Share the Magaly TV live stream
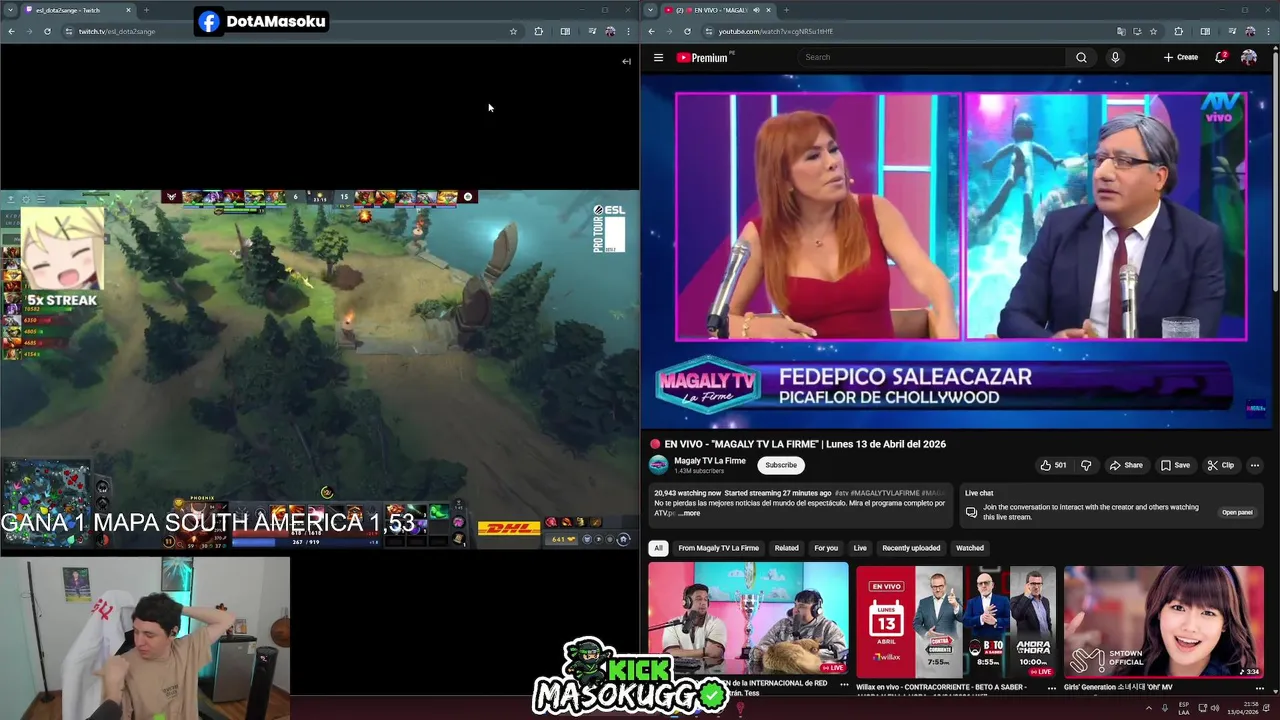 pos(1126,465)
